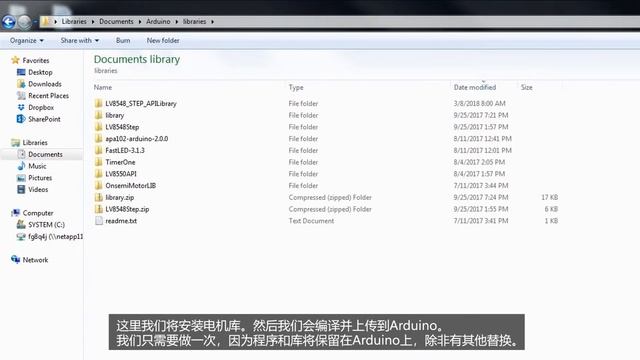Viewport: 640px width, 360px height.
Task: Click the Desktop icon in sidebar
Action: pyautogui.click(x=21, y=72)
